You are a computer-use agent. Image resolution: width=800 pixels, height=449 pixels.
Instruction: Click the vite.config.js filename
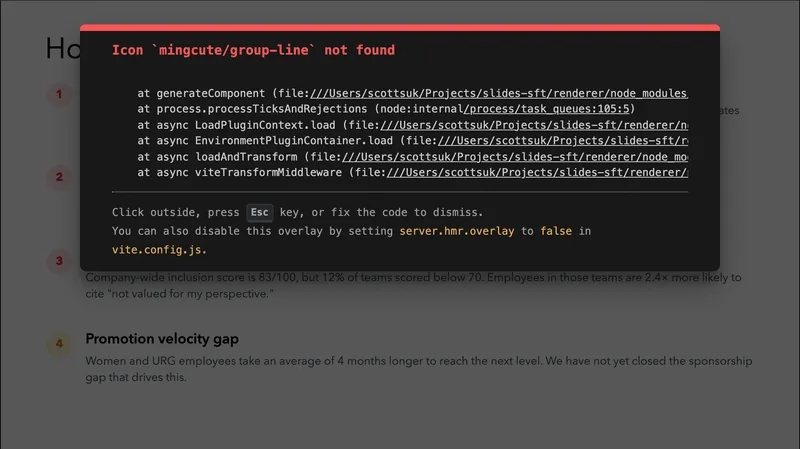(x=159, y=249)
